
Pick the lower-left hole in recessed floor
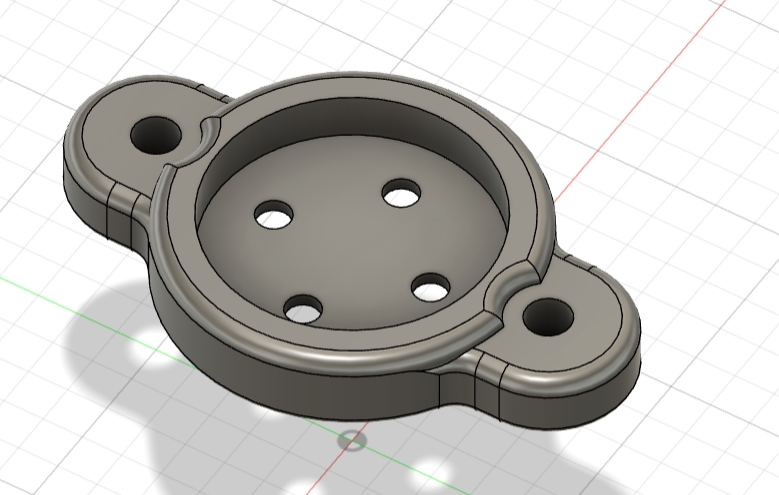tap(302, 309)
